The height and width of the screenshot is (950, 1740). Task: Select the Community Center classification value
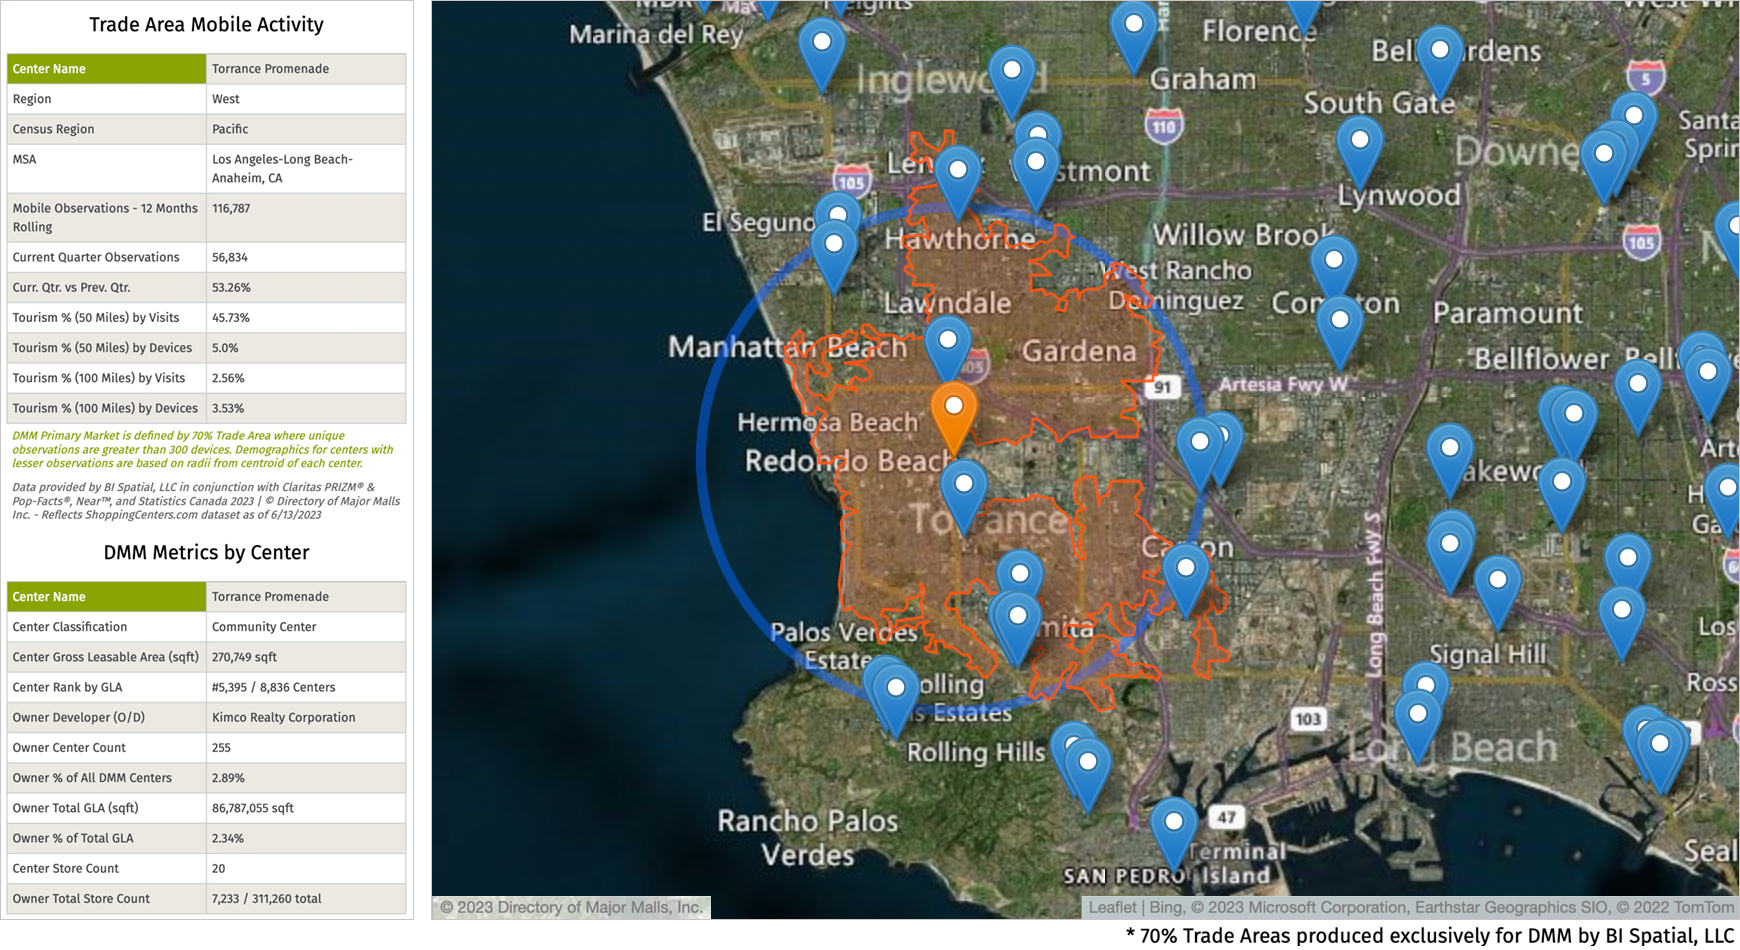click(264, 627)
